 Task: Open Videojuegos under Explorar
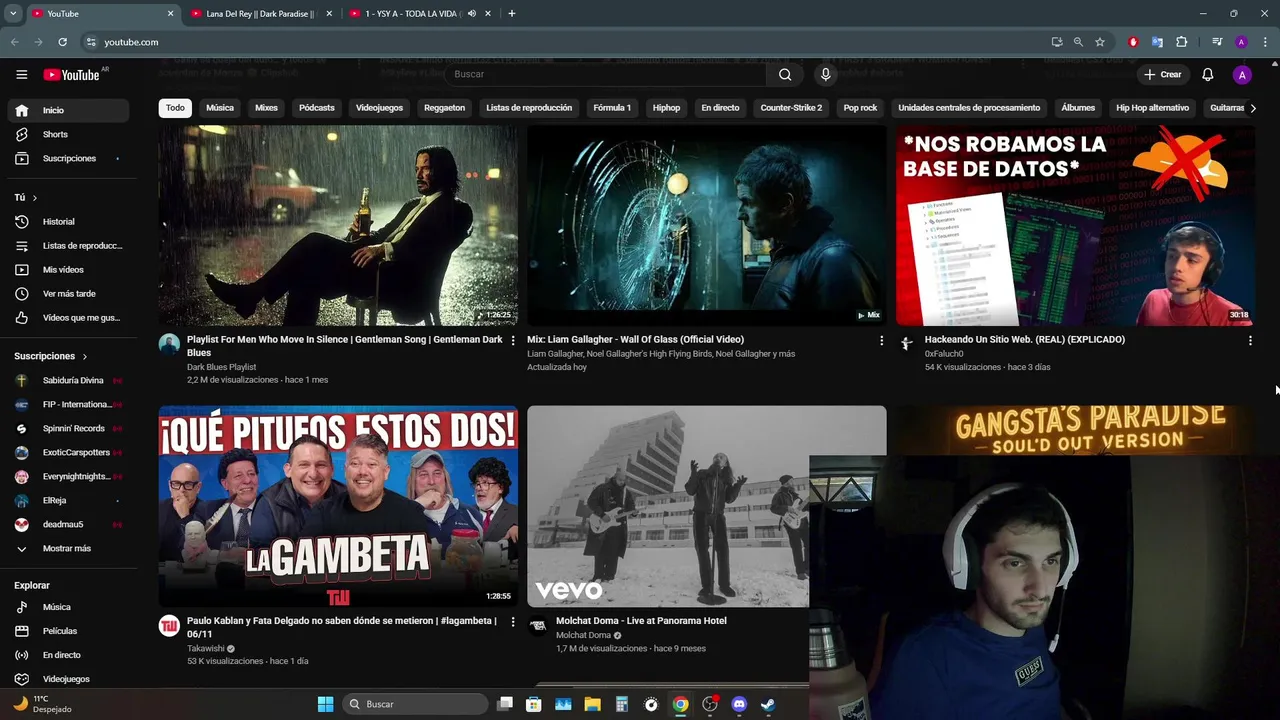(69, 679)
